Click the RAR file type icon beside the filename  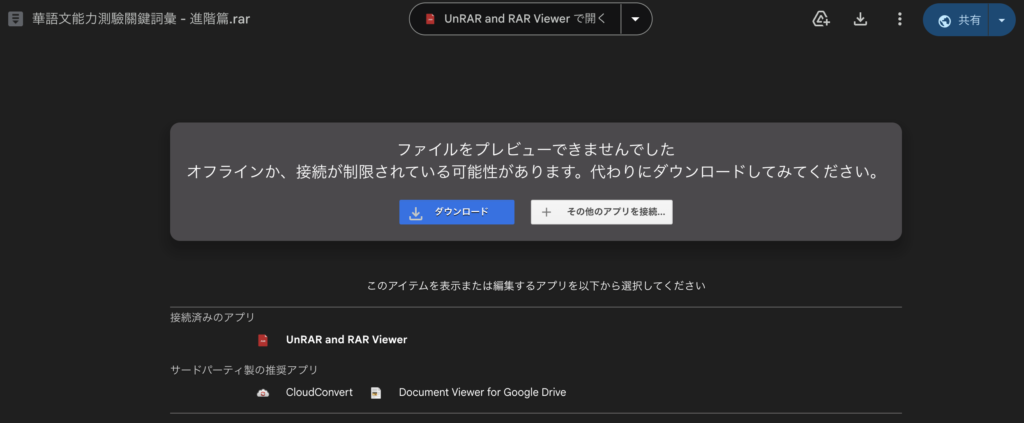(x=16, y=19)
